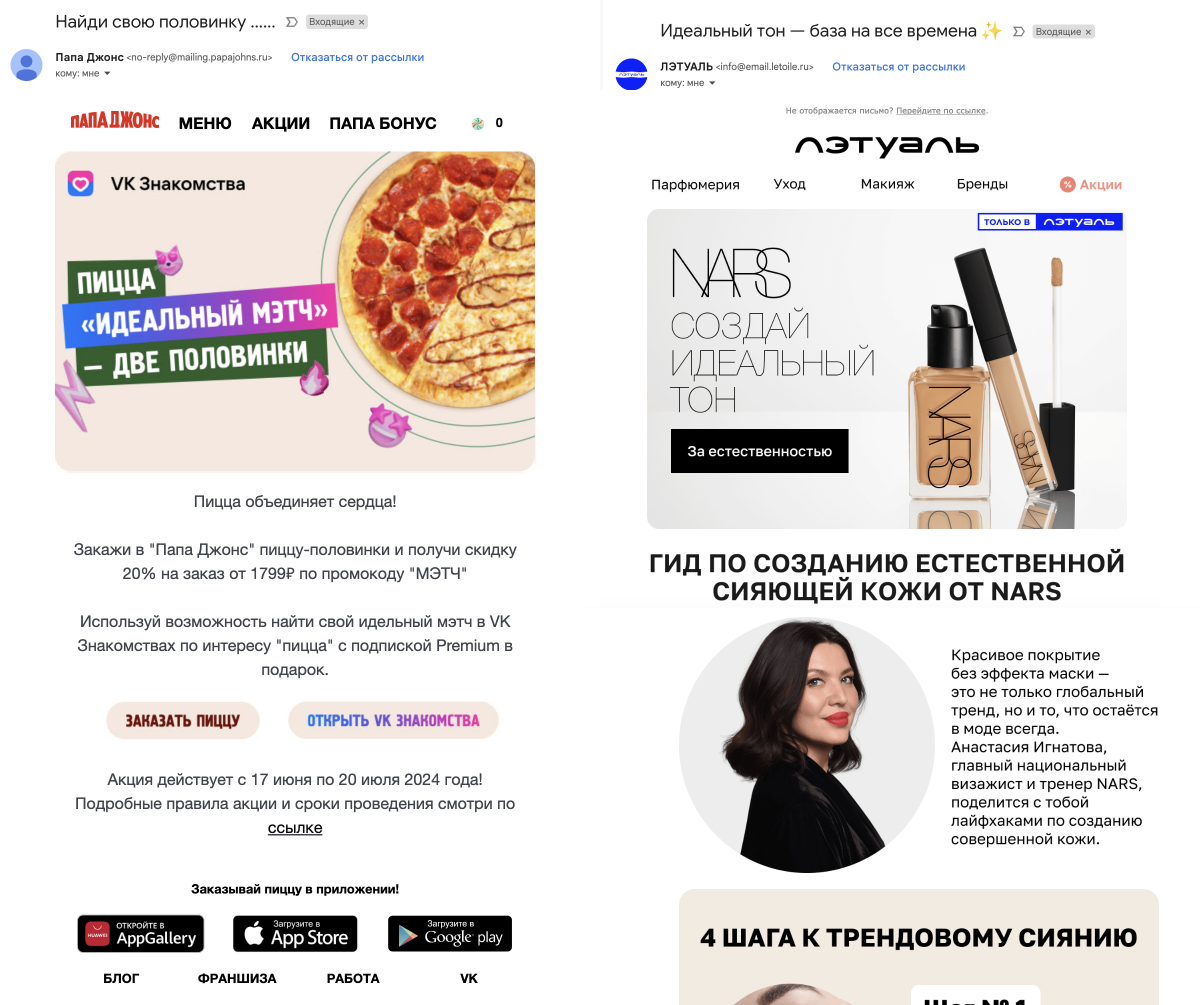The width and height of the screenshot is (1200, 1005).
Task: Remove the Входящие label on Papa Johns email
Action: click(361, 21)
